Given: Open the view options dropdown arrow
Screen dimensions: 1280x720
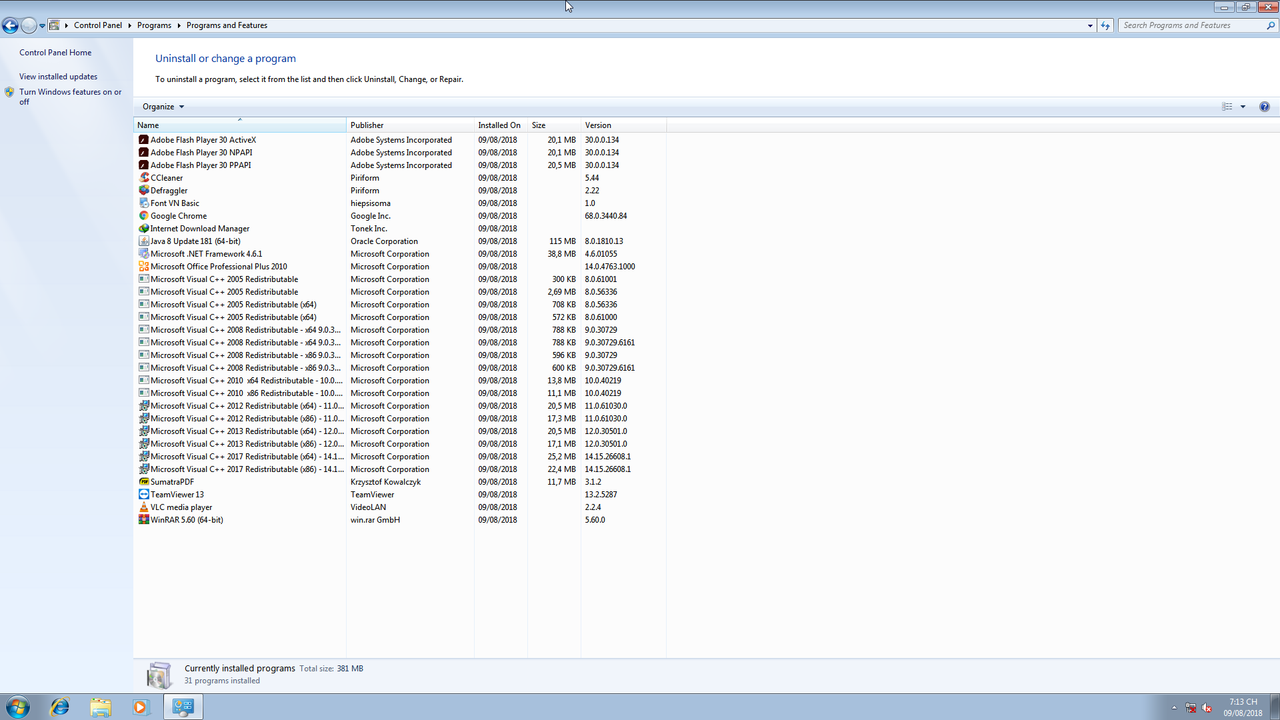Looking at the screenshot, I should [1243, 107].
